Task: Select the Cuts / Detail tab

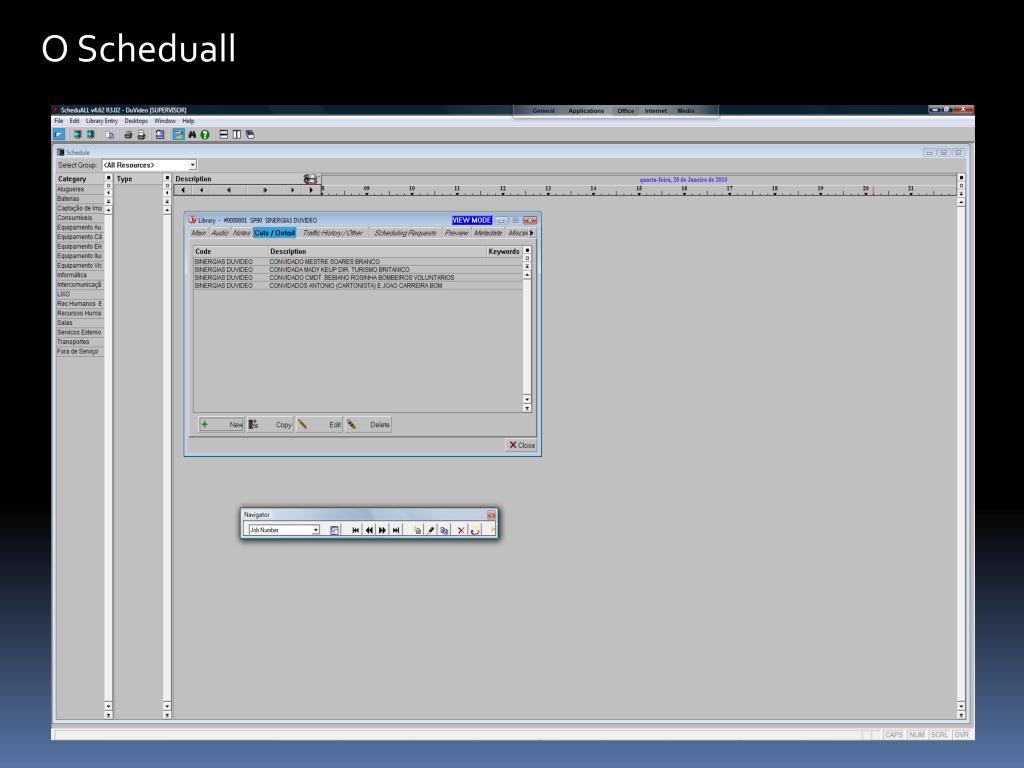Action: click(x=274, y=233)
